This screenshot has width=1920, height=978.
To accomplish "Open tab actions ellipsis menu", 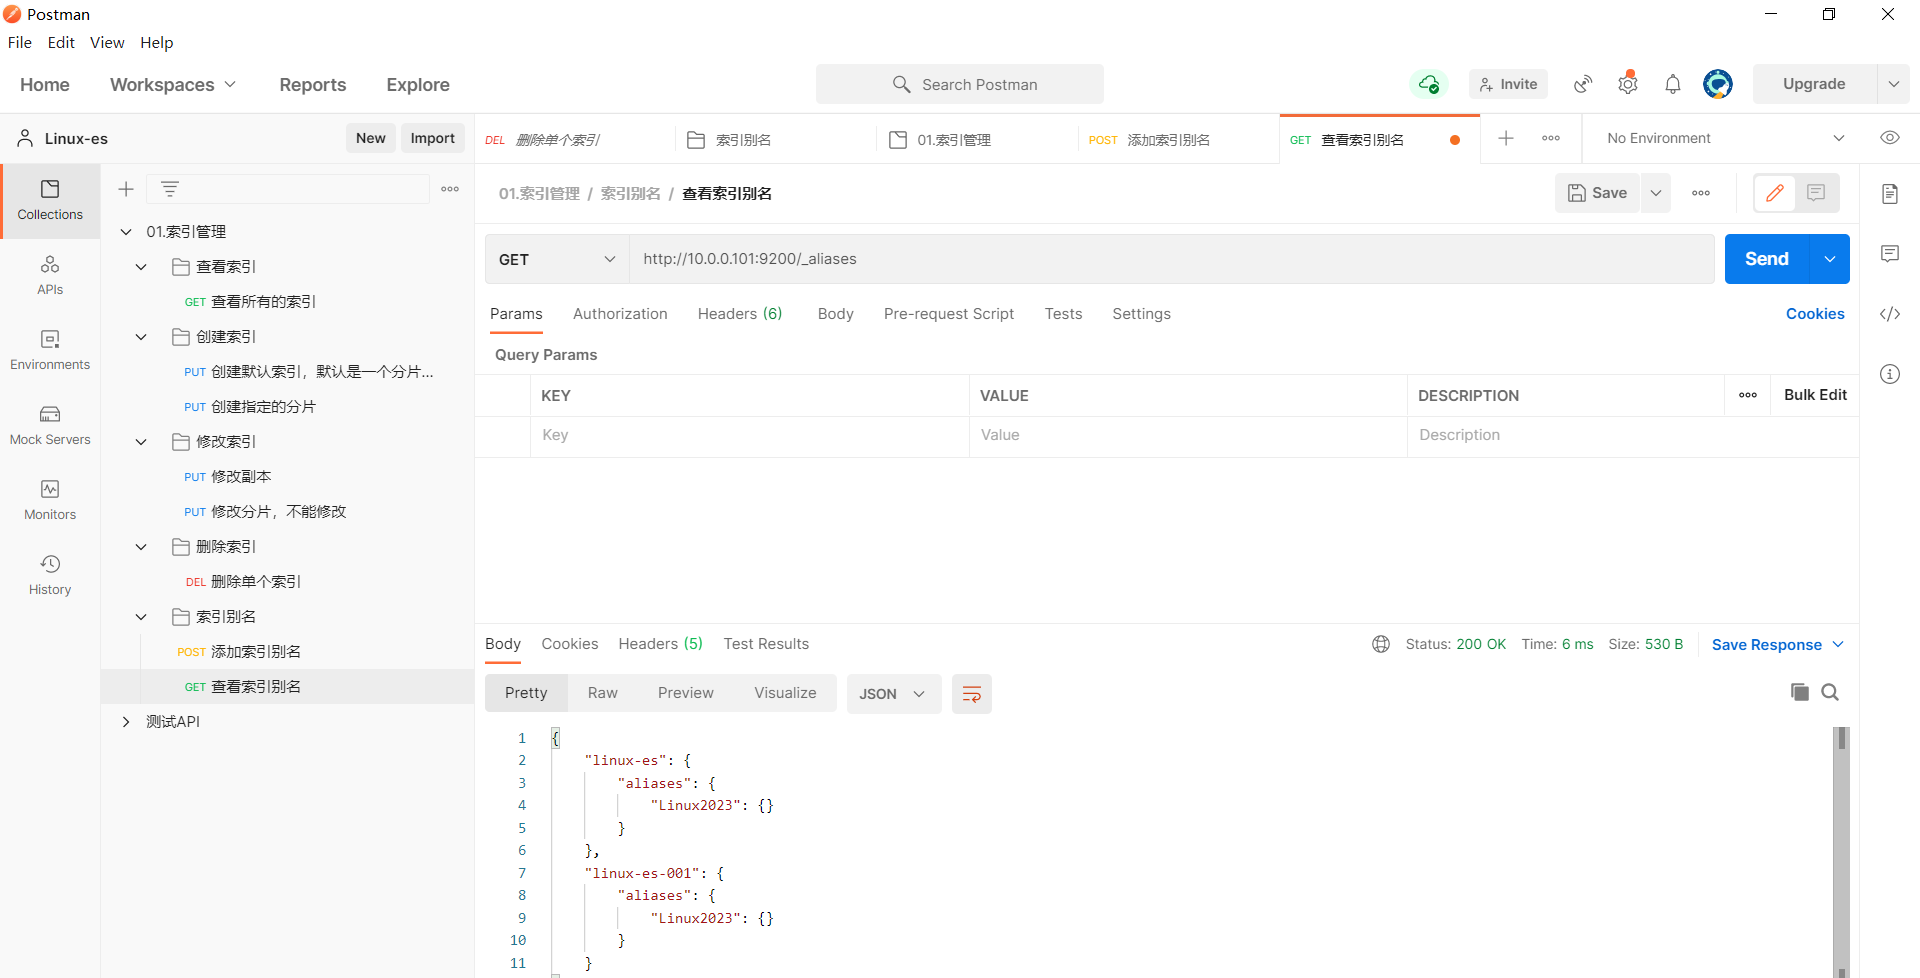I will pos(1551,138).
